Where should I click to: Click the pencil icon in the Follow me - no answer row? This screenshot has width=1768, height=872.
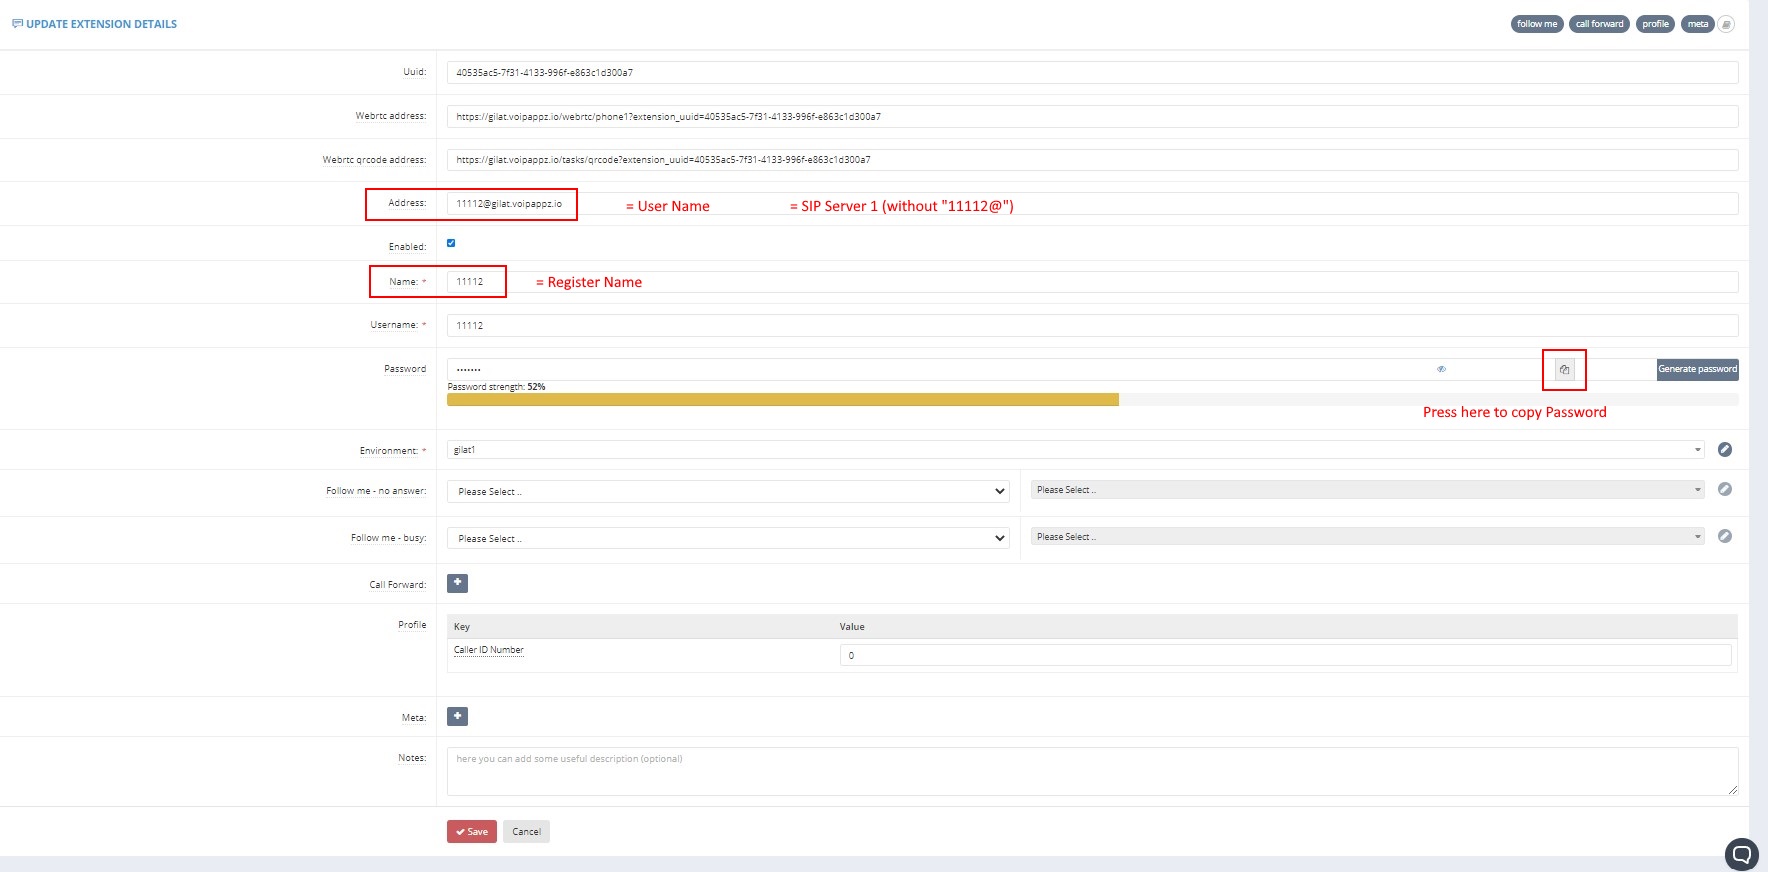1724,490
